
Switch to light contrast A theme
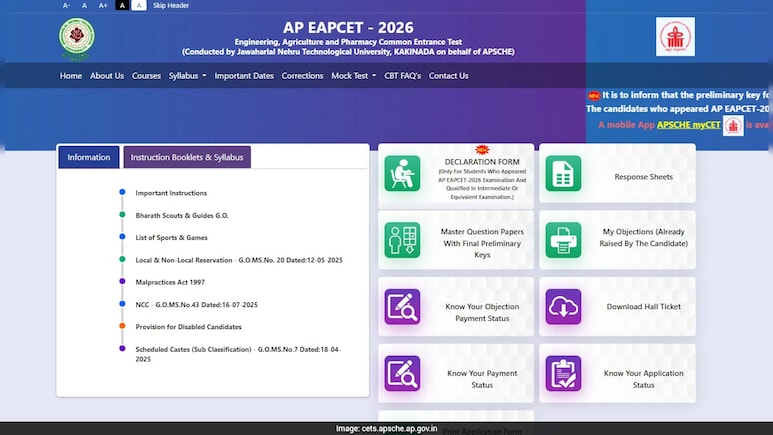click(x=139, y=5)
